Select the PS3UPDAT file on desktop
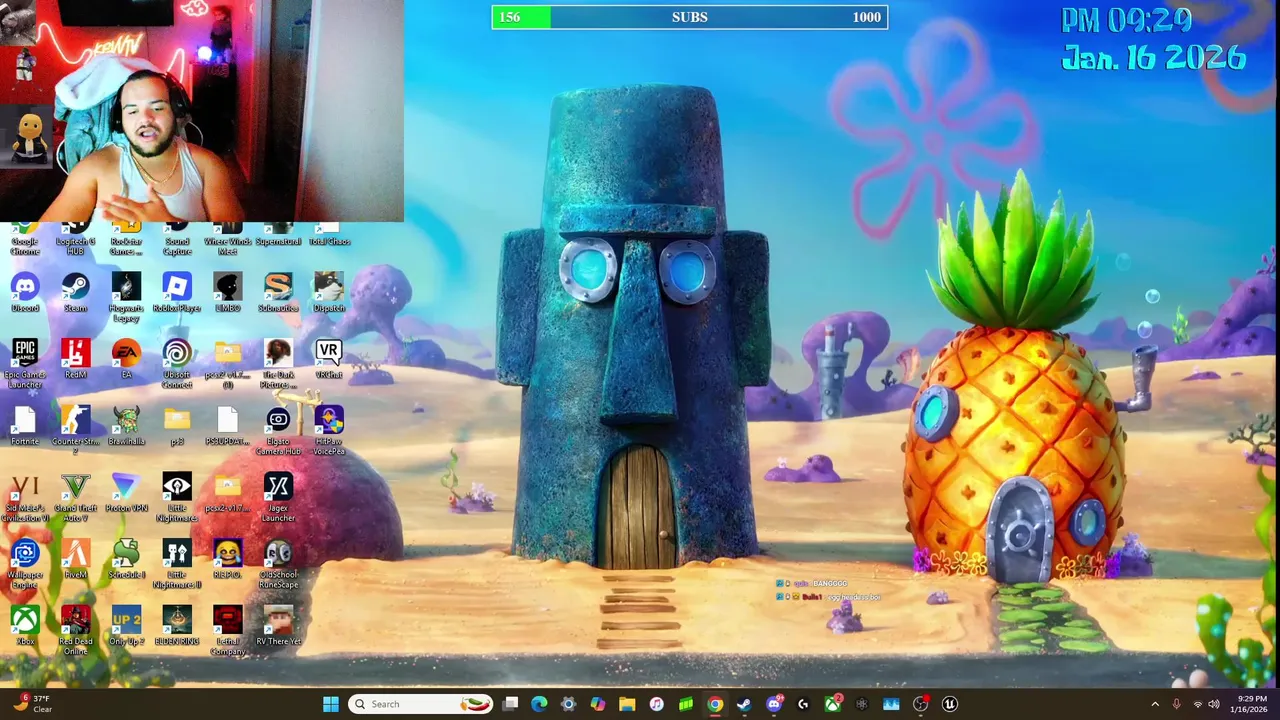 227,425
